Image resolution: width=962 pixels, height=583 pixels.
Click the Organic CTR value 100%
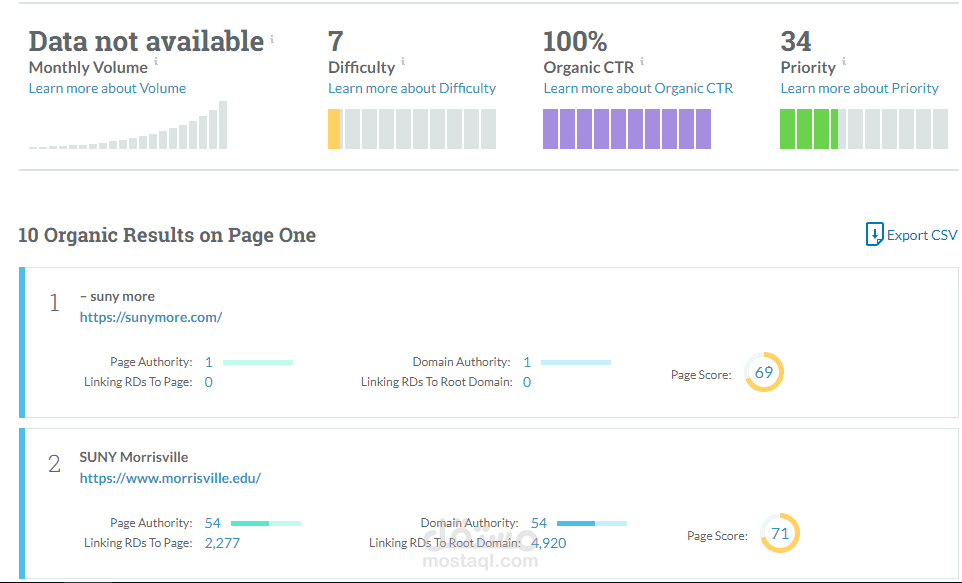point(575,41)
